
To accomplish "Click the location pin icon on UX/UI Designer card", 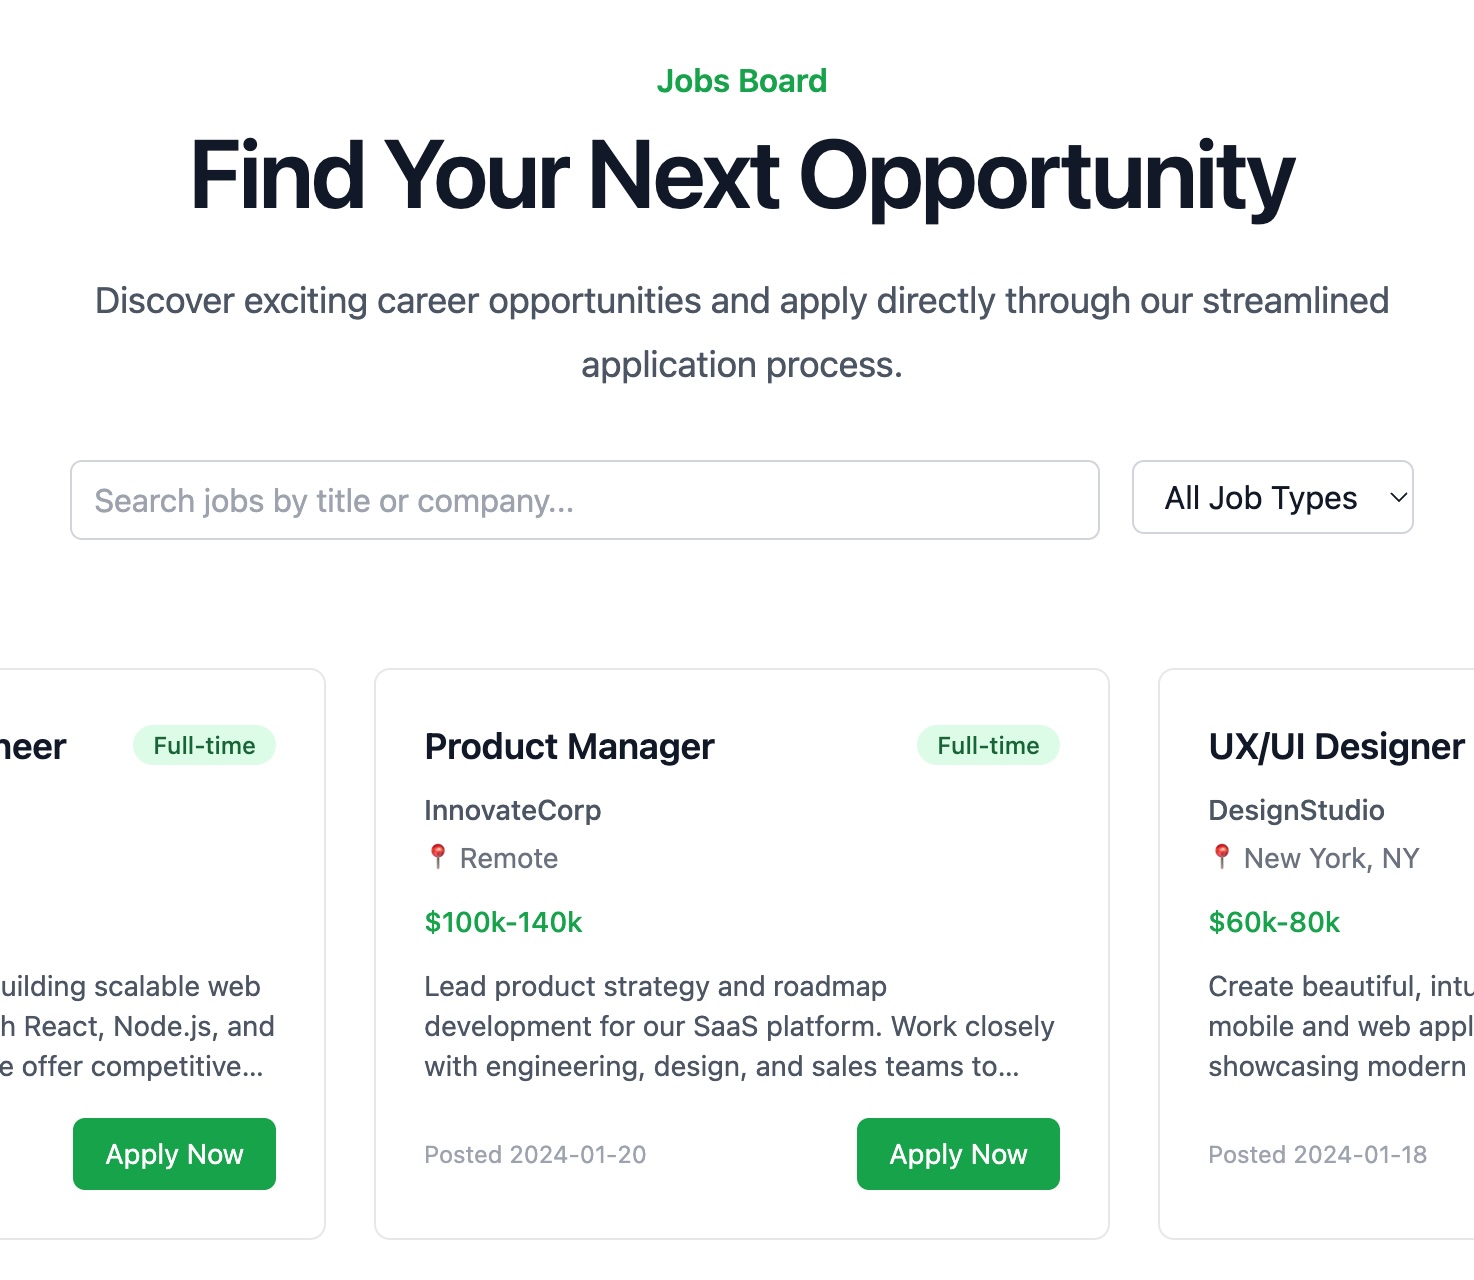I will coord(1222,857).
